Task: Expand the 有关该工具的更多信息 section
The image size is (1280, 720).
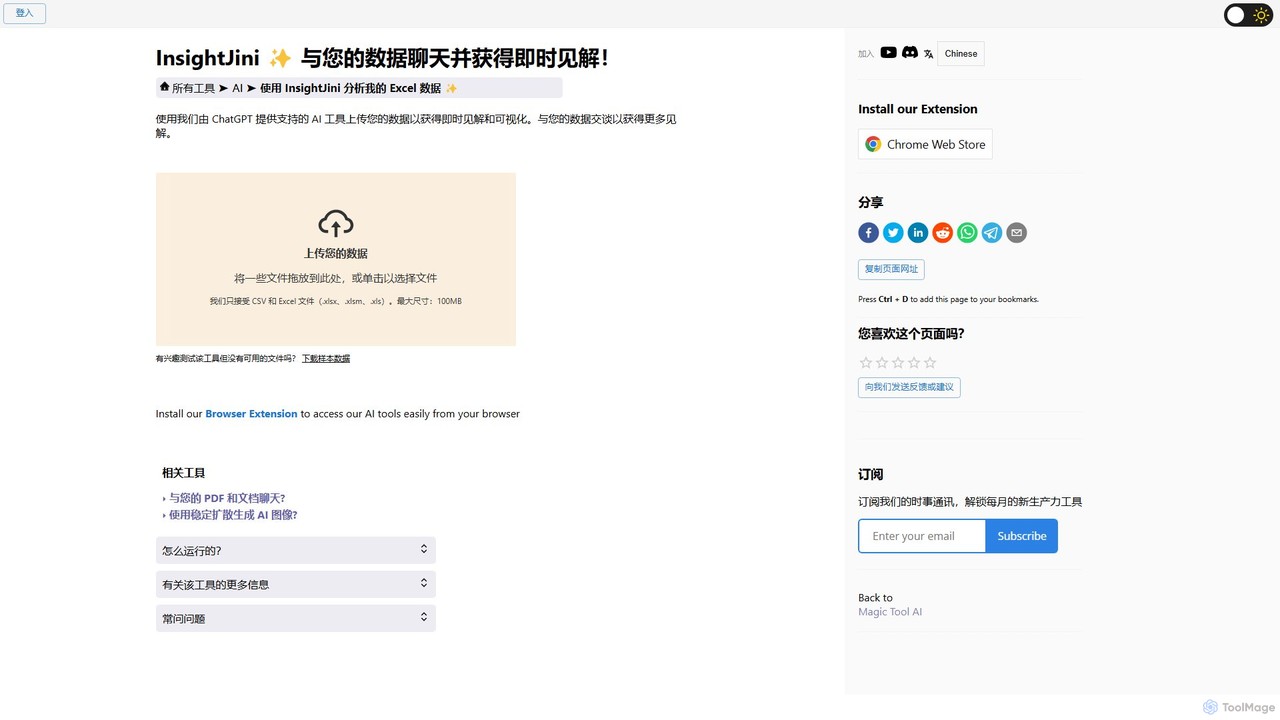Action: point(296,584)
